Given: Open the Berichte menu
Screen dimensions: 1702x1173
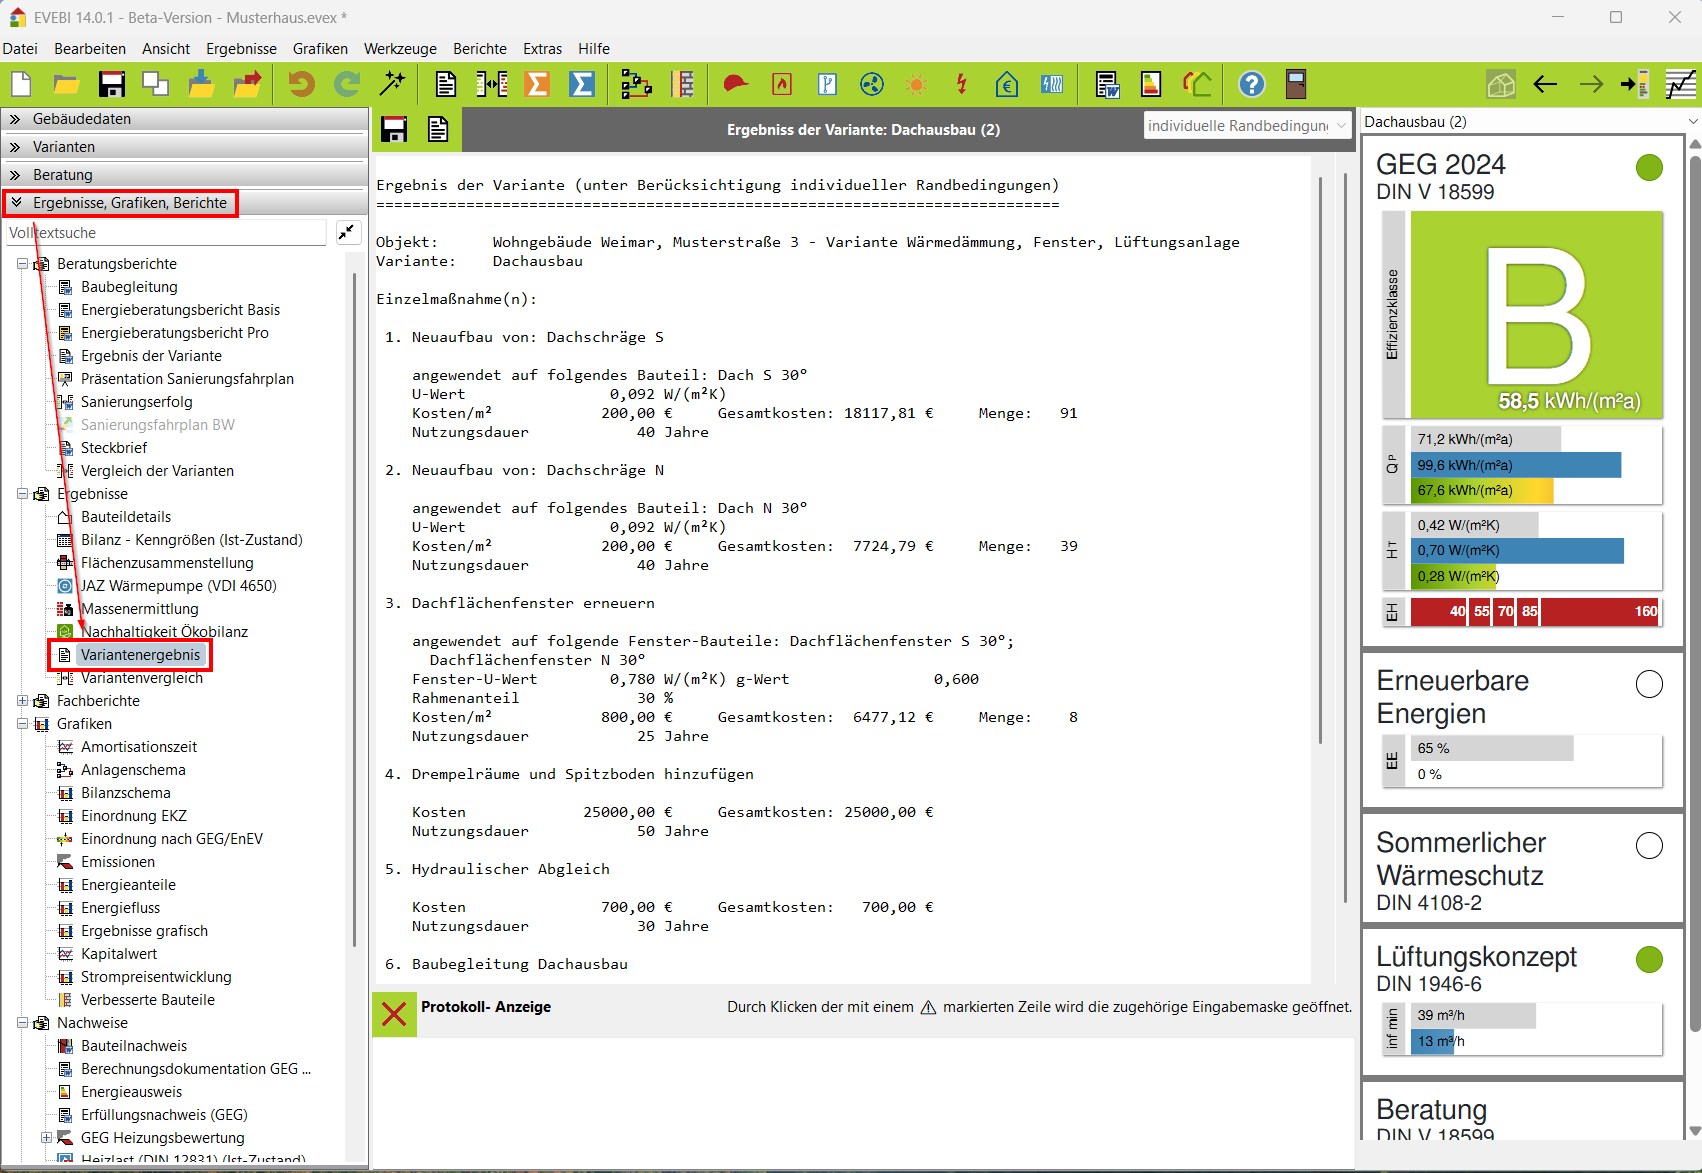Looking at the screenshot, I should point(479,49).
